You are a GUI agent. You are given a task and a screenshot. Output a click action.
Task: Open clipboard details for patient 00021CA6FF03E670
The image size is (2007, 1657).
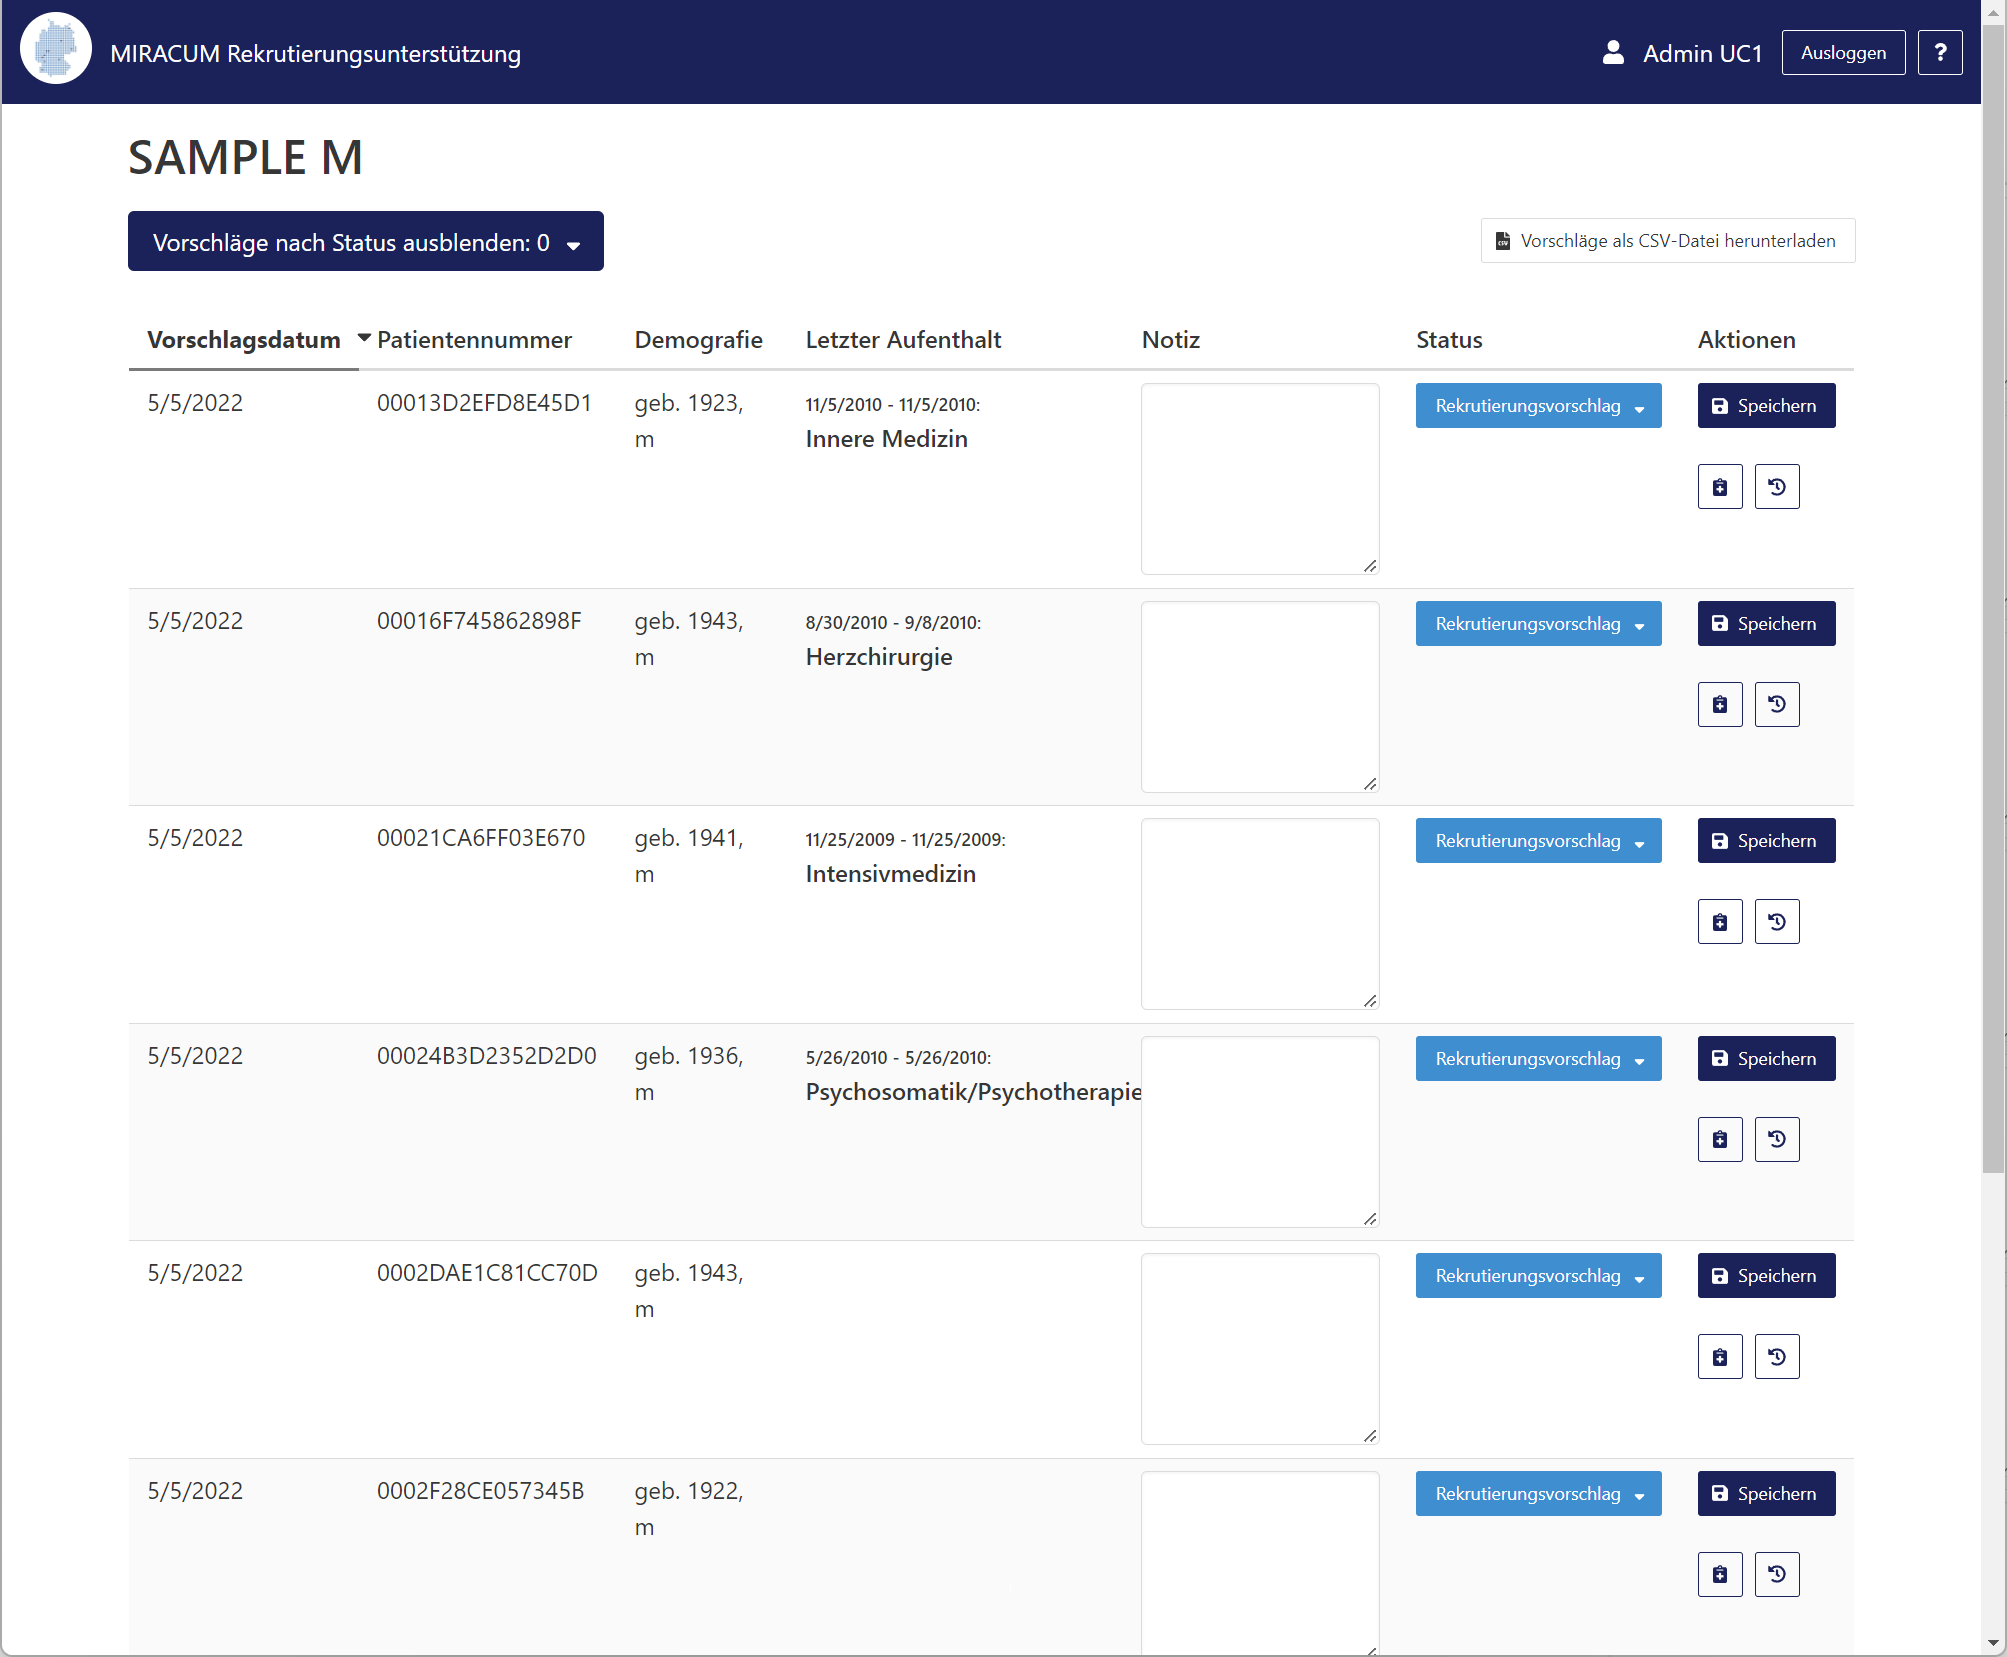coord(1720,922)
